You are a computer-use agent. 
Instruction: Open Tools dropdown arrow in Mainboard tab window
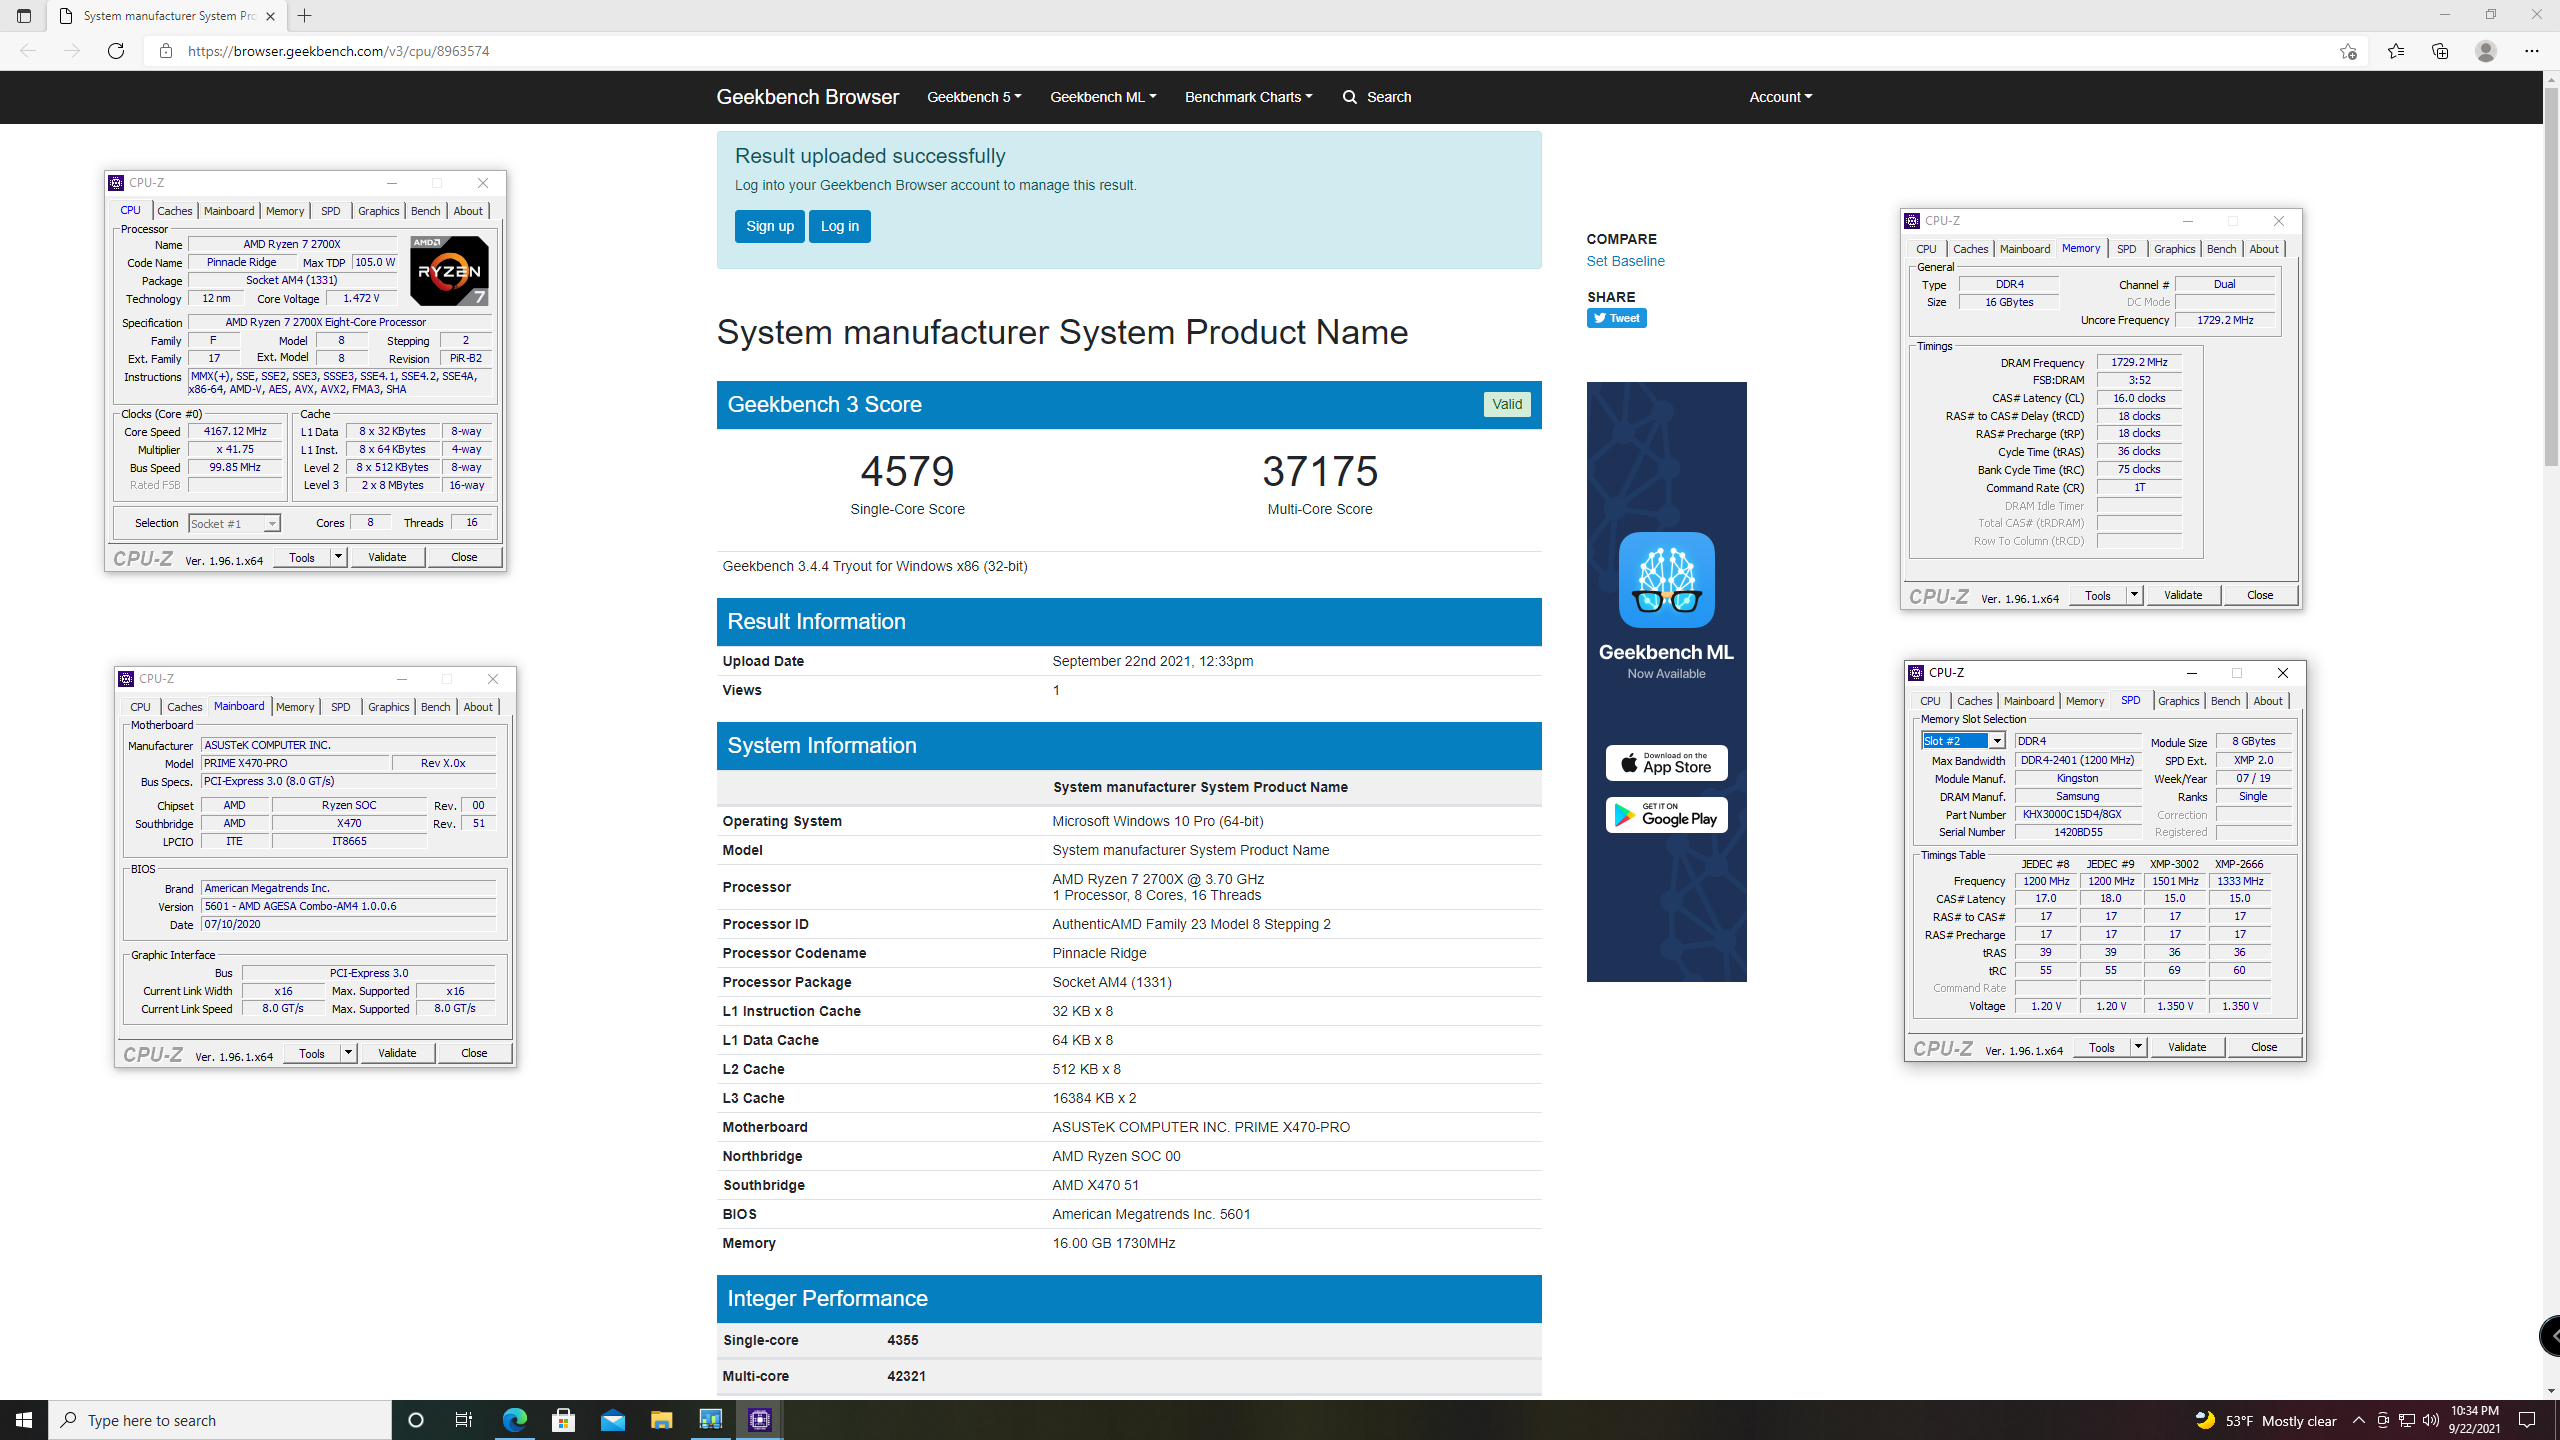tap(349, 1053)
